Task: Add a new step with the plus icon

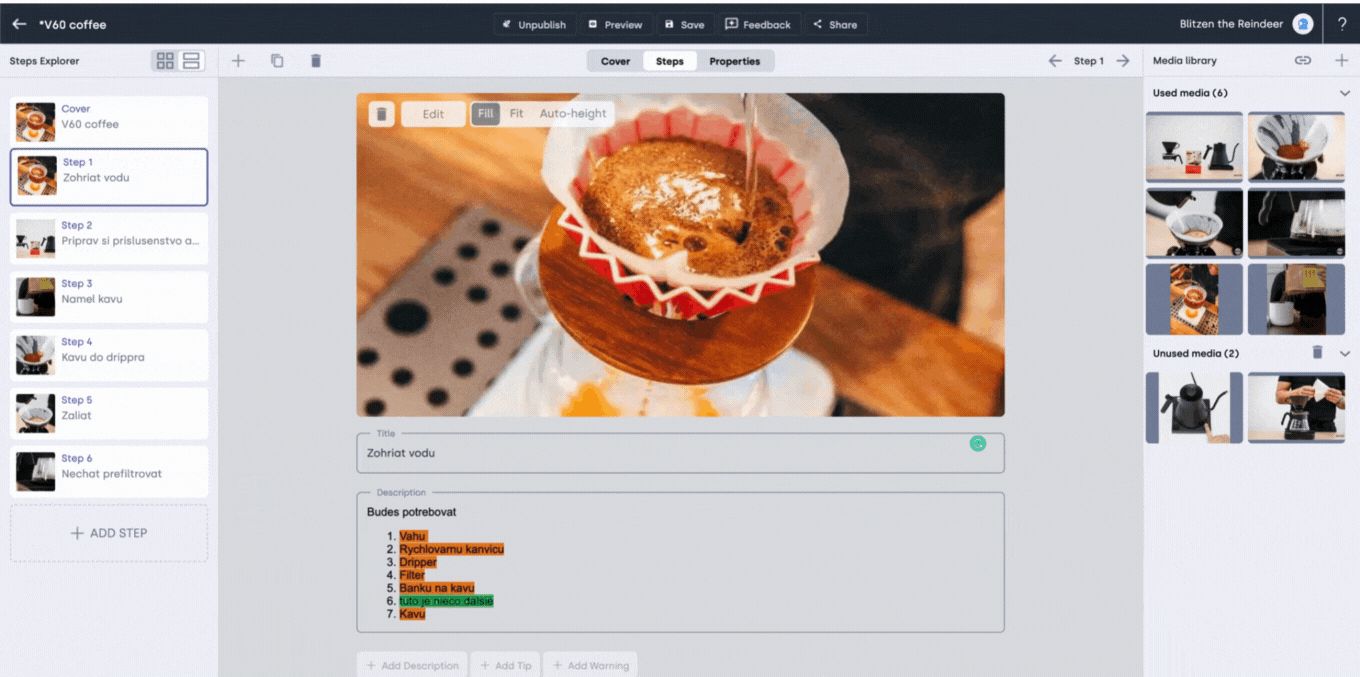Action: 238,61
